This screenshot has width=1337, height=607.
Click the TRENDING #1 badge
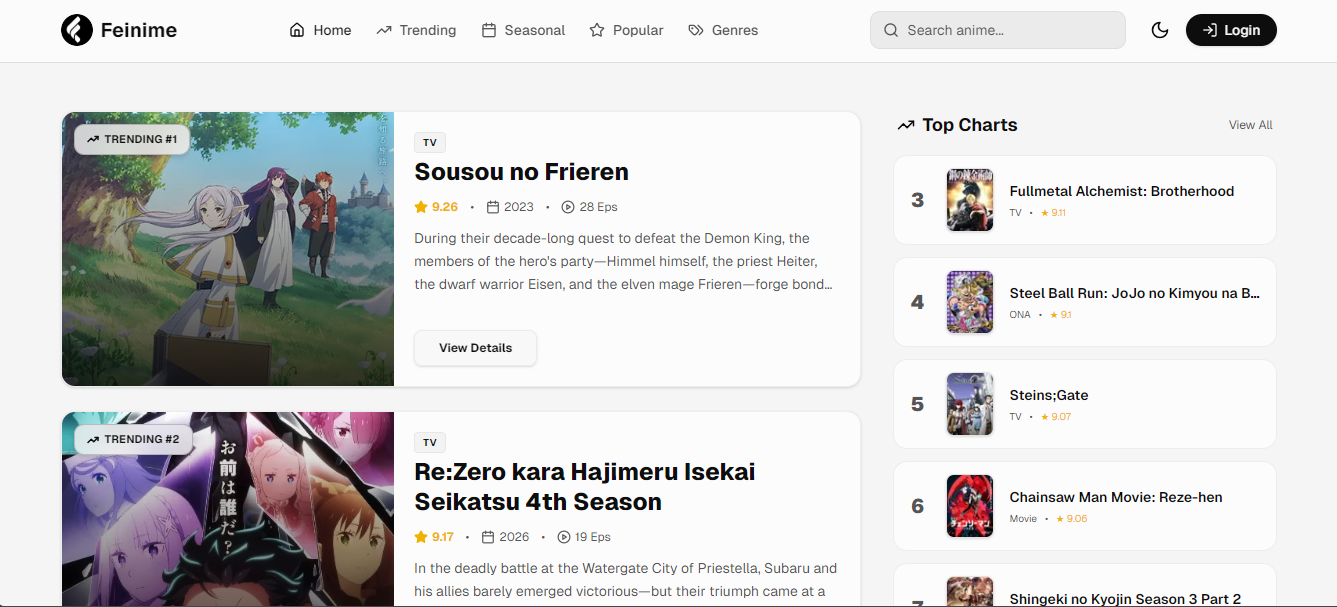(132, 139)
